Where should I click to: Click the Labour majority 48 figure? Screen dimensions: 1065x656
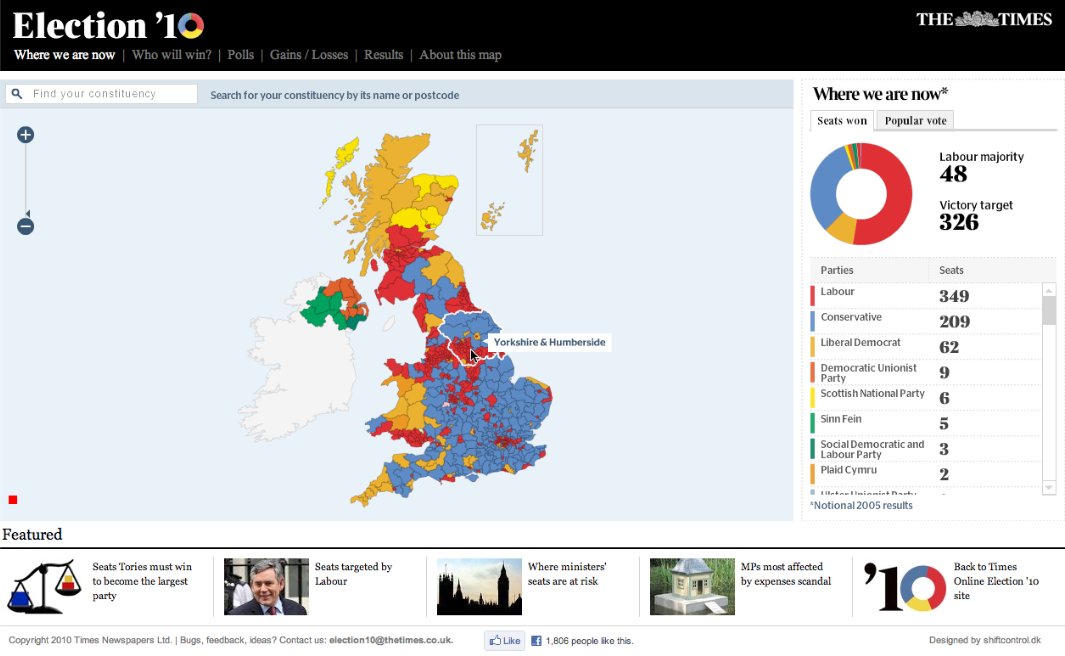click(x=954, y=175)
